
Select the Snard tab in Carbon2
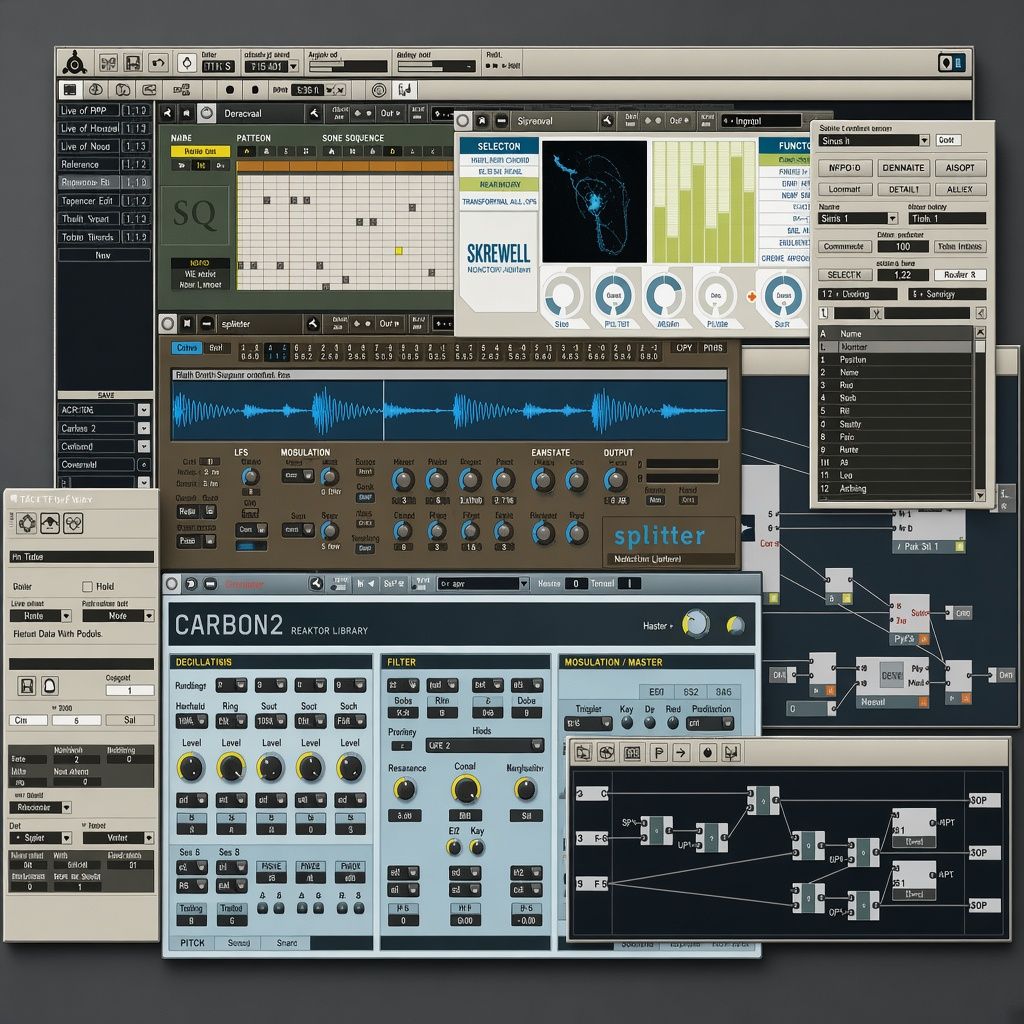(x=286, y=943)
